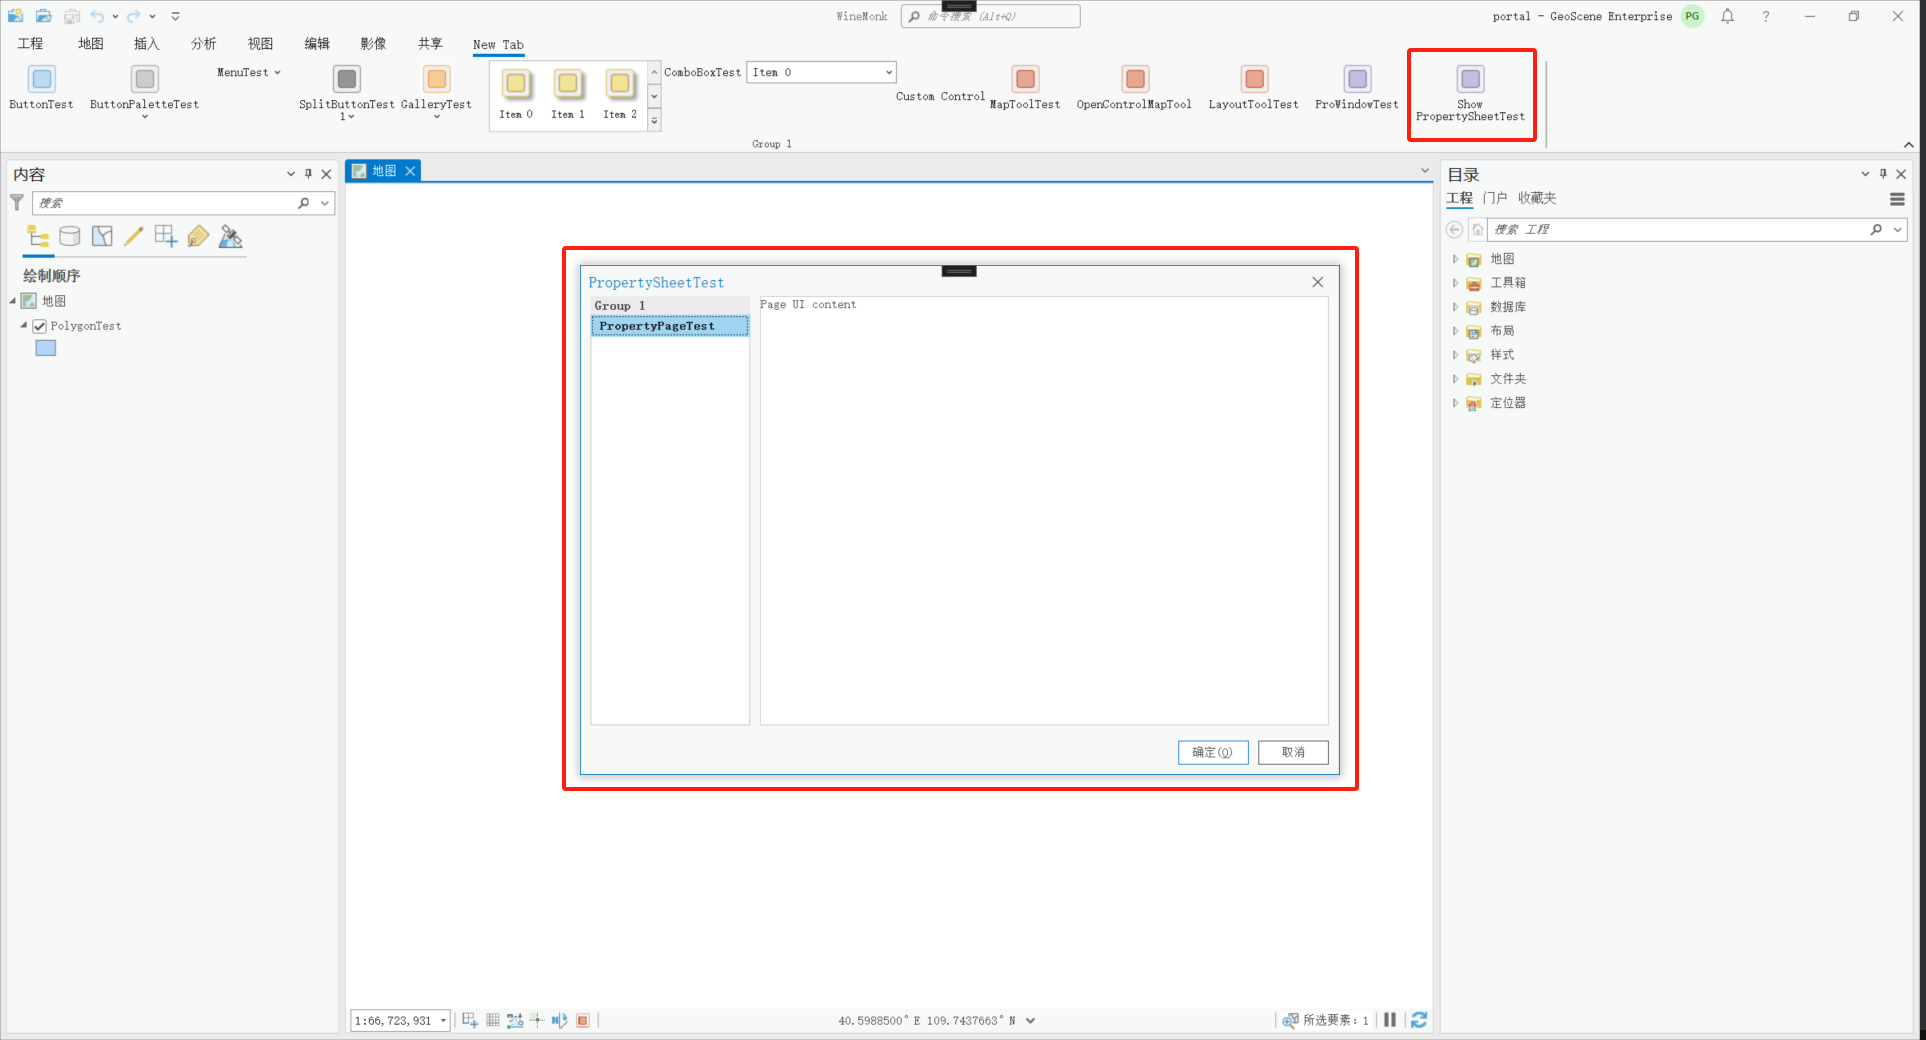The image size is (1926, 1040).
Task: Open the 共享 ribbon tab
Action: pyautogui.click(x=430, y=44)
